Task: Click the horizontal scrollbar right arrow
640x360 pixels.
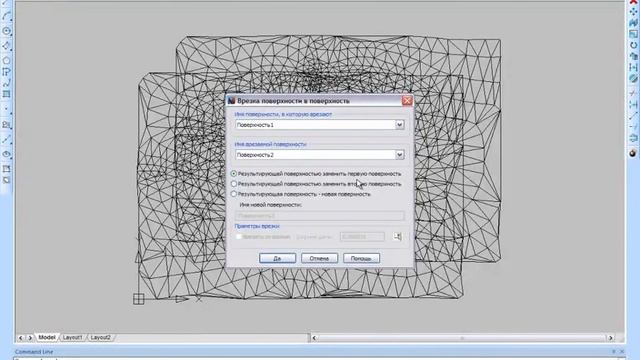Action: pos(611,338)
